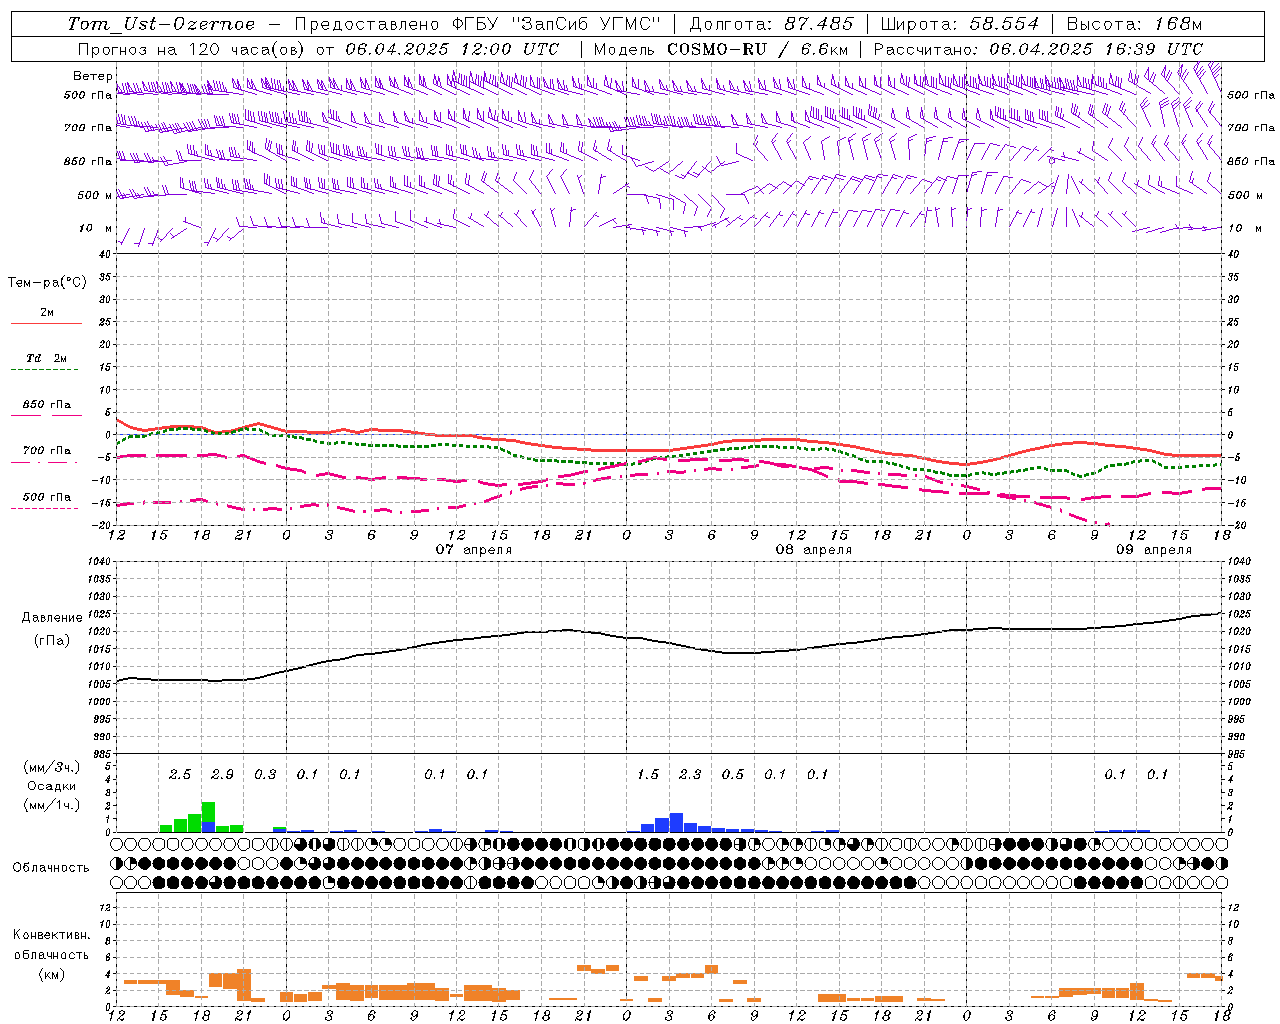
Task: Click the computed time 06.04.2025 16:39 UTC
Action: click(1095, 49)
